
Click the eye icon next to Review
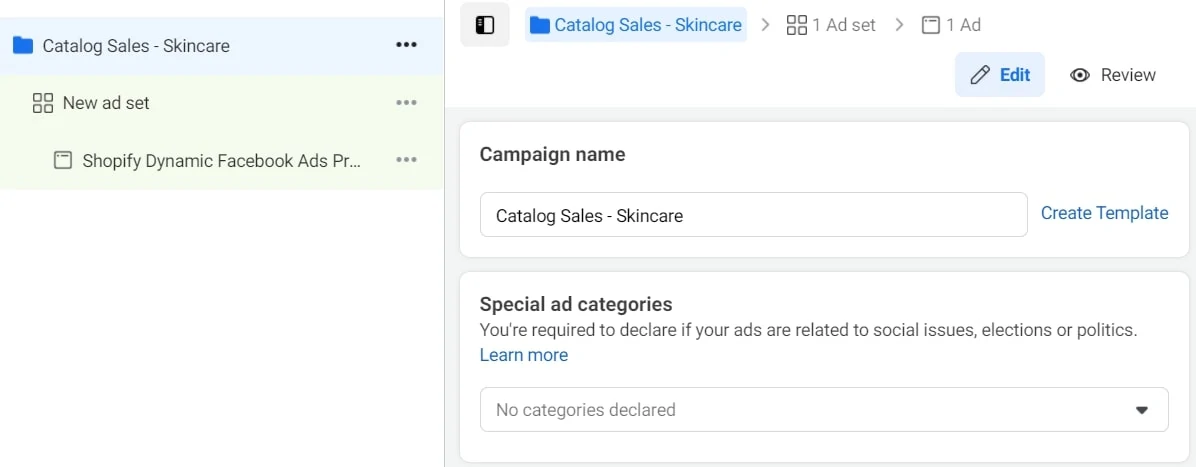point(1080,75)
